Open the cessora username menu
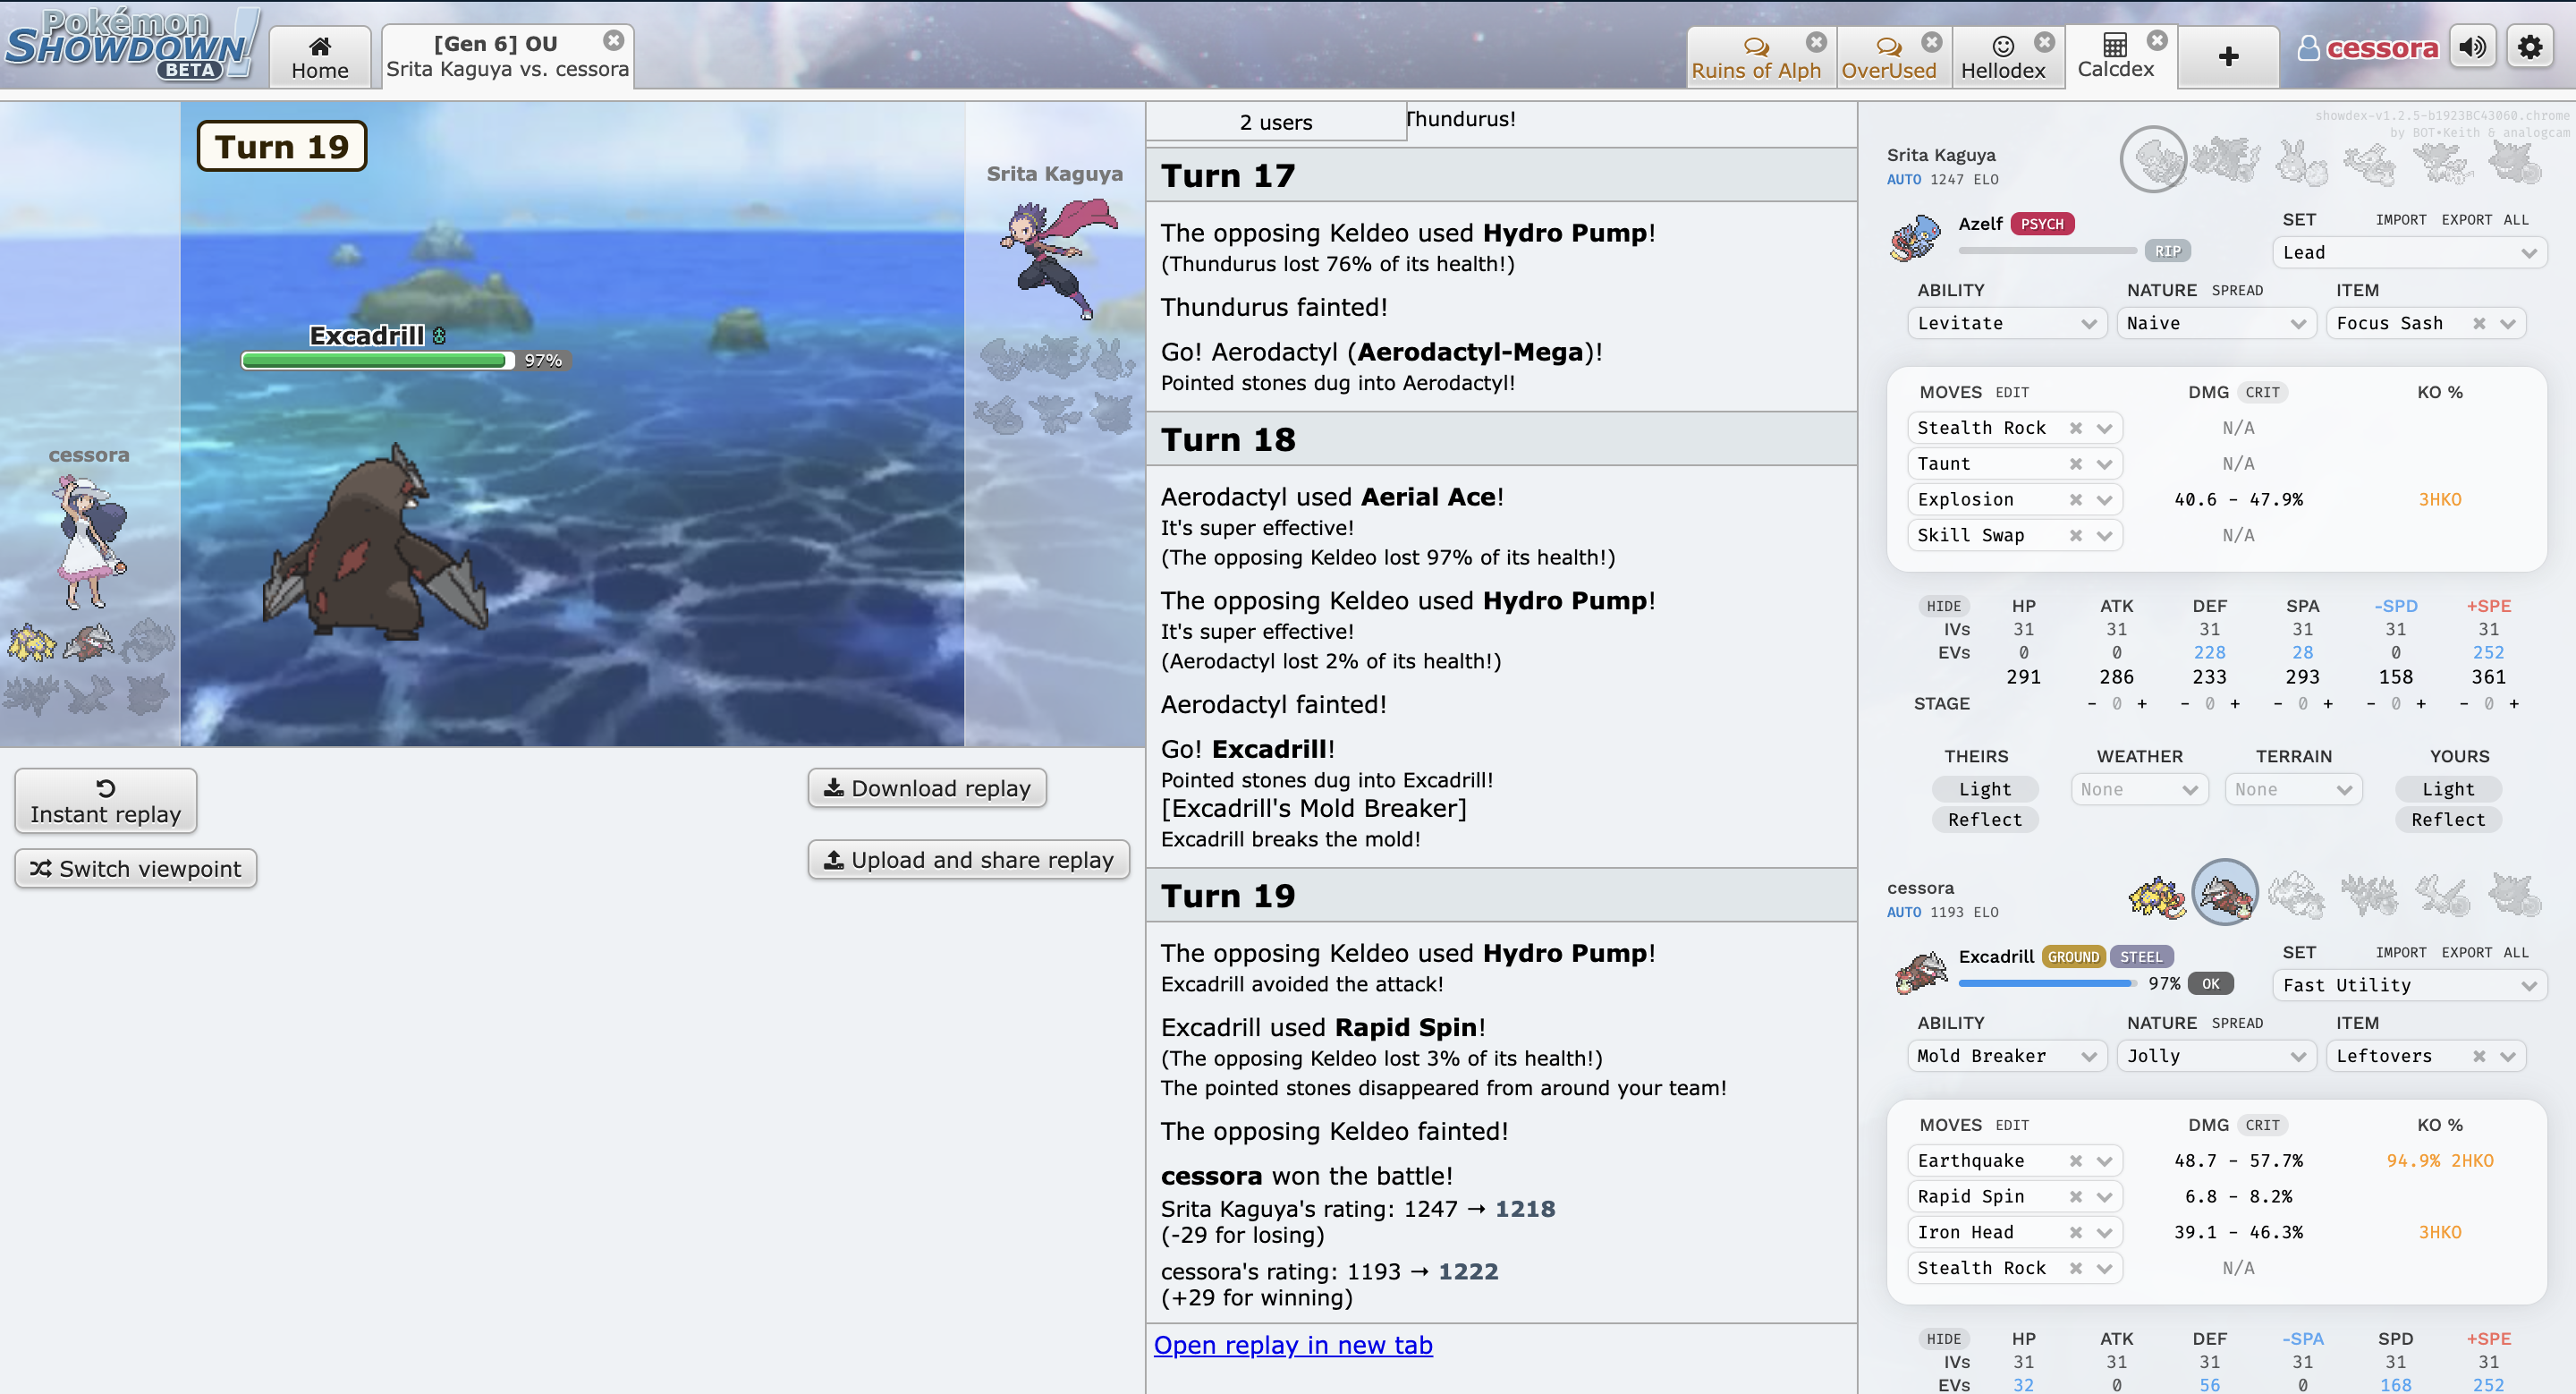 [x=2367, y=48]
